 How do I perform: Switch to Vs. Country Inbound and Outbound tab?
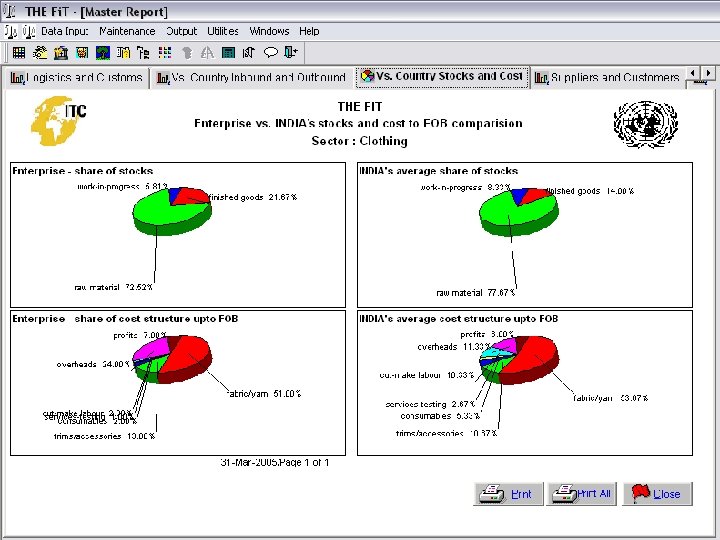point(251,78)
